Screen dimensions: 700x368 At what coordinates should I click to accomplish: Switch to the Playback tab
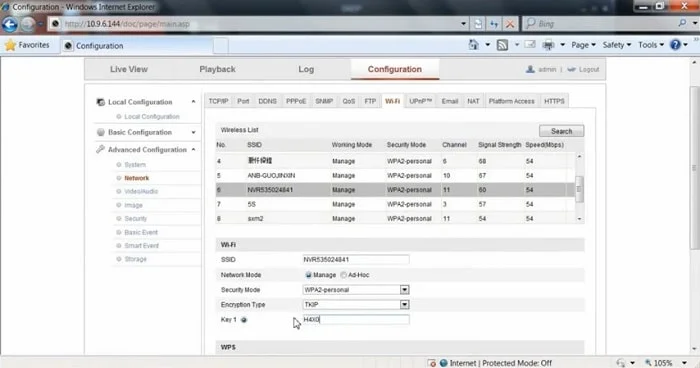click(217, 69)
